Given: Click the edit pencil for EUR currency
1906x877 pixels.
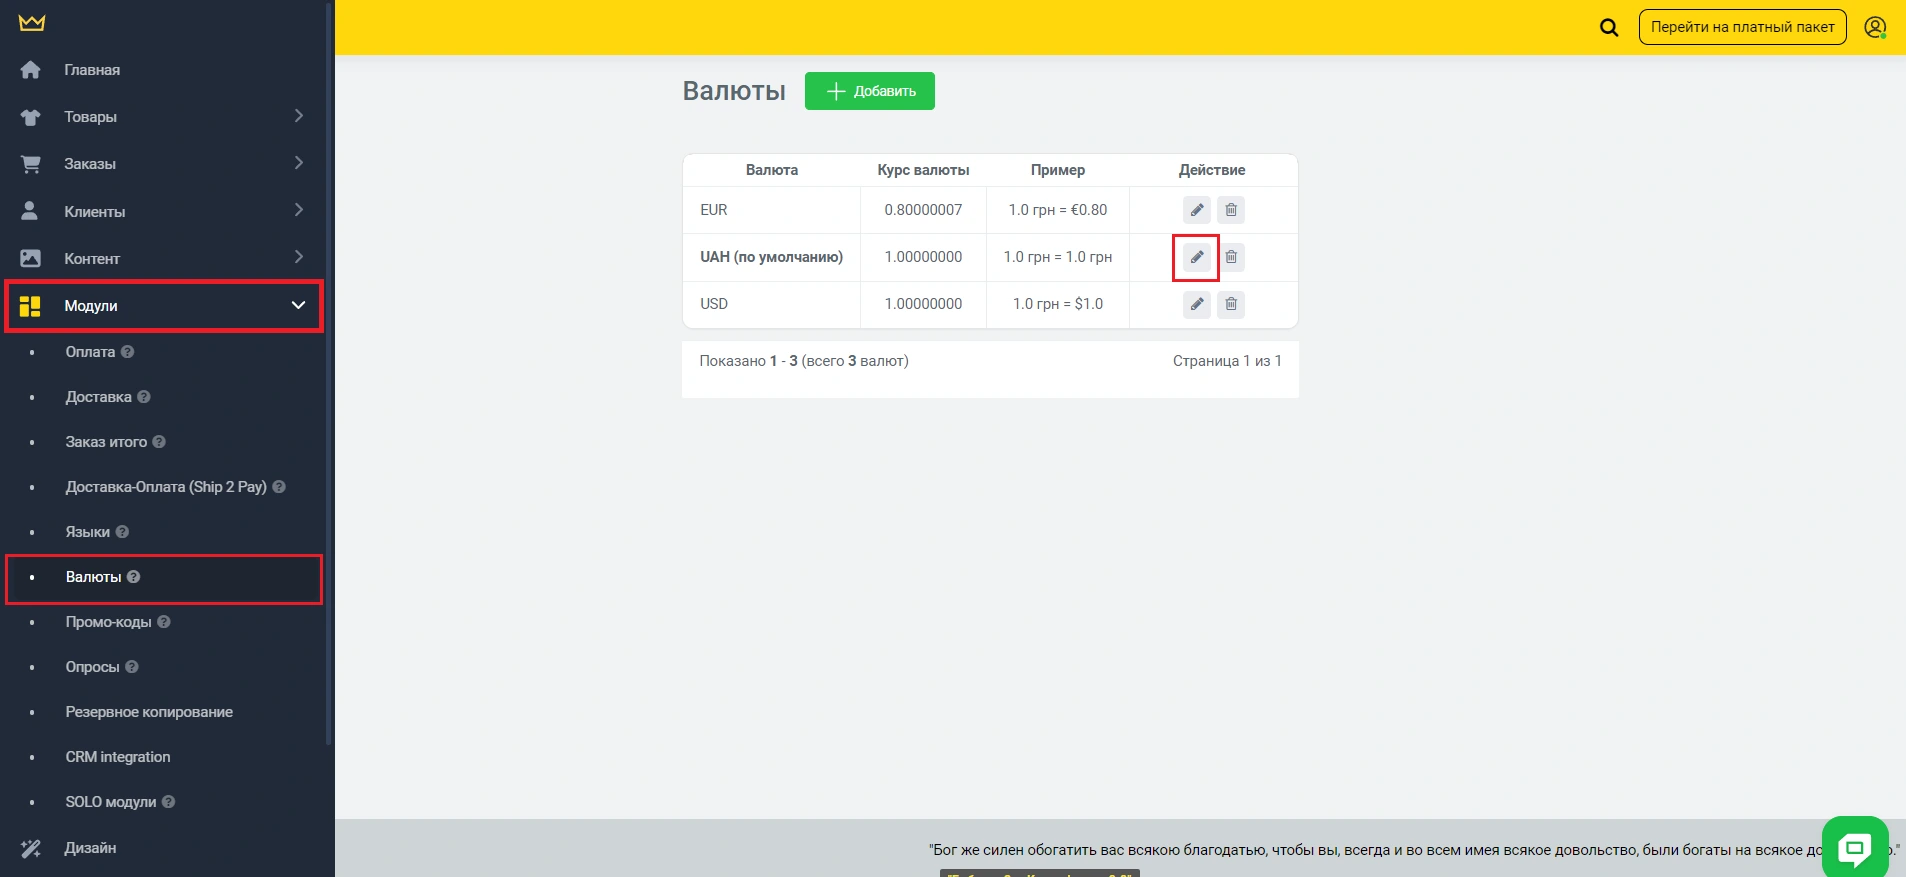Looking at the screenshot, I should tap(1196, 210).
